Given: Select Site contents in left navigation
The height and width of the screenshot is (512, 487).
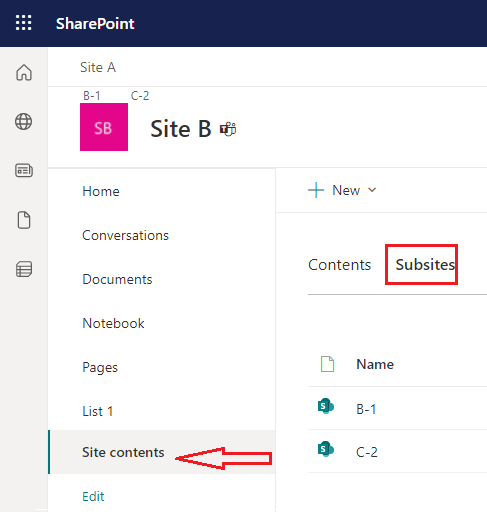Looking at the screenshot, I should 162,452.
